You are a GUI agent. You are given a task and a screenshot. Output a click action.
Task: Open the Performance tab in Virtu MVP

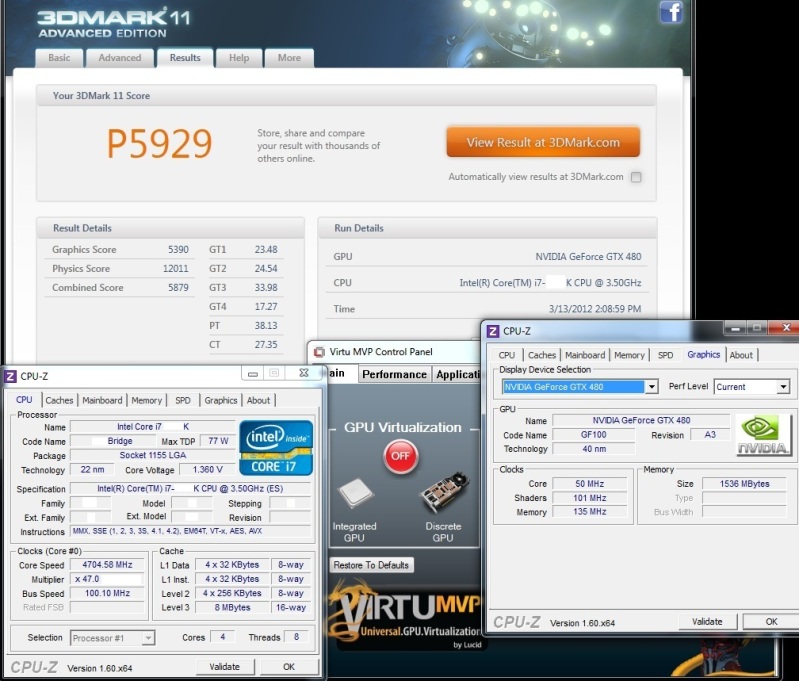click(394, 375)
